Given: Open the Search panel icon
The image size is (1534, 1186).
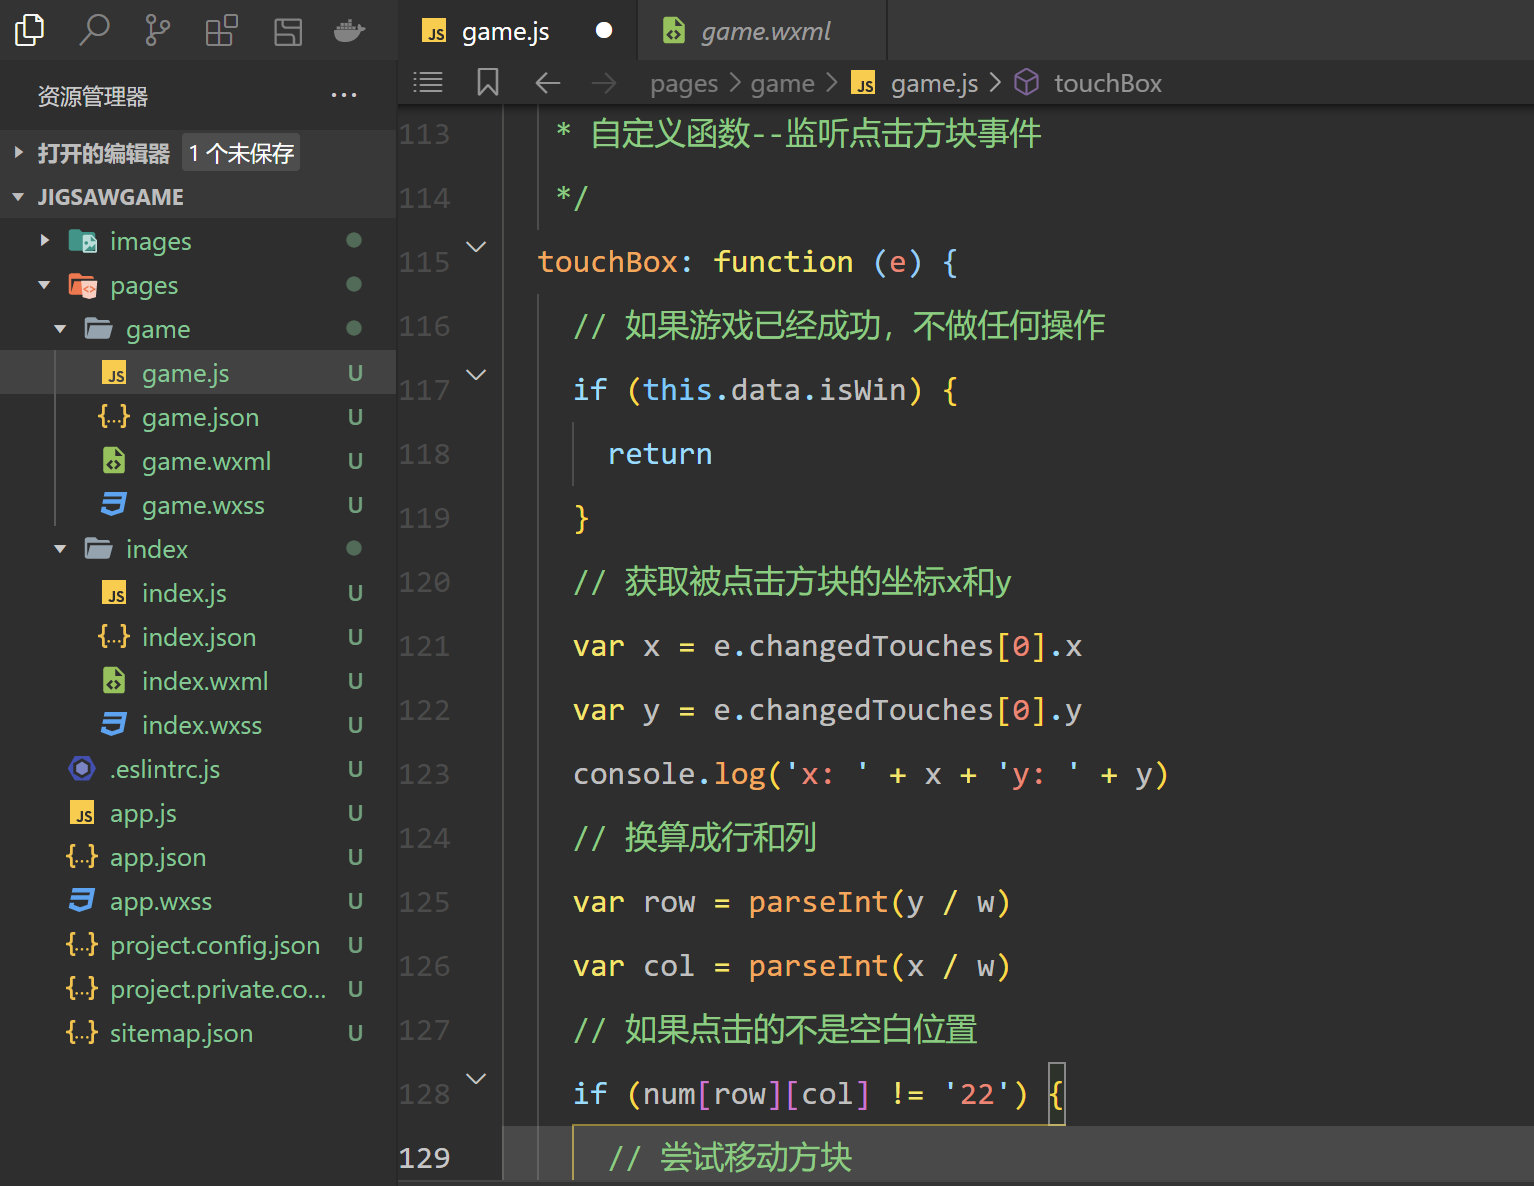Looking at the screenshot, I should point(94,30).
